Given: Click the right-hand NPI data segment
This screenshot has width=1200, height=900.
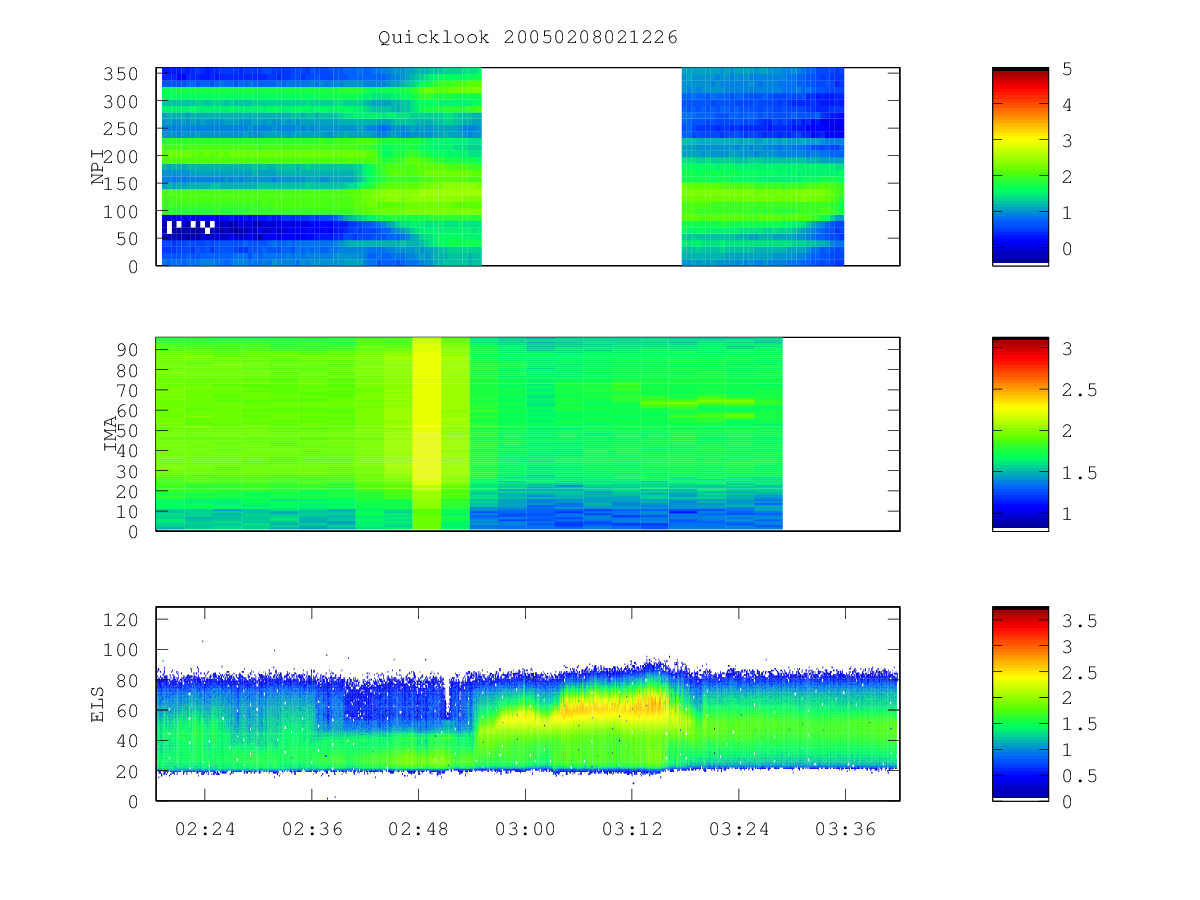Looking at the screenshot, I should (x=763, y=167).
